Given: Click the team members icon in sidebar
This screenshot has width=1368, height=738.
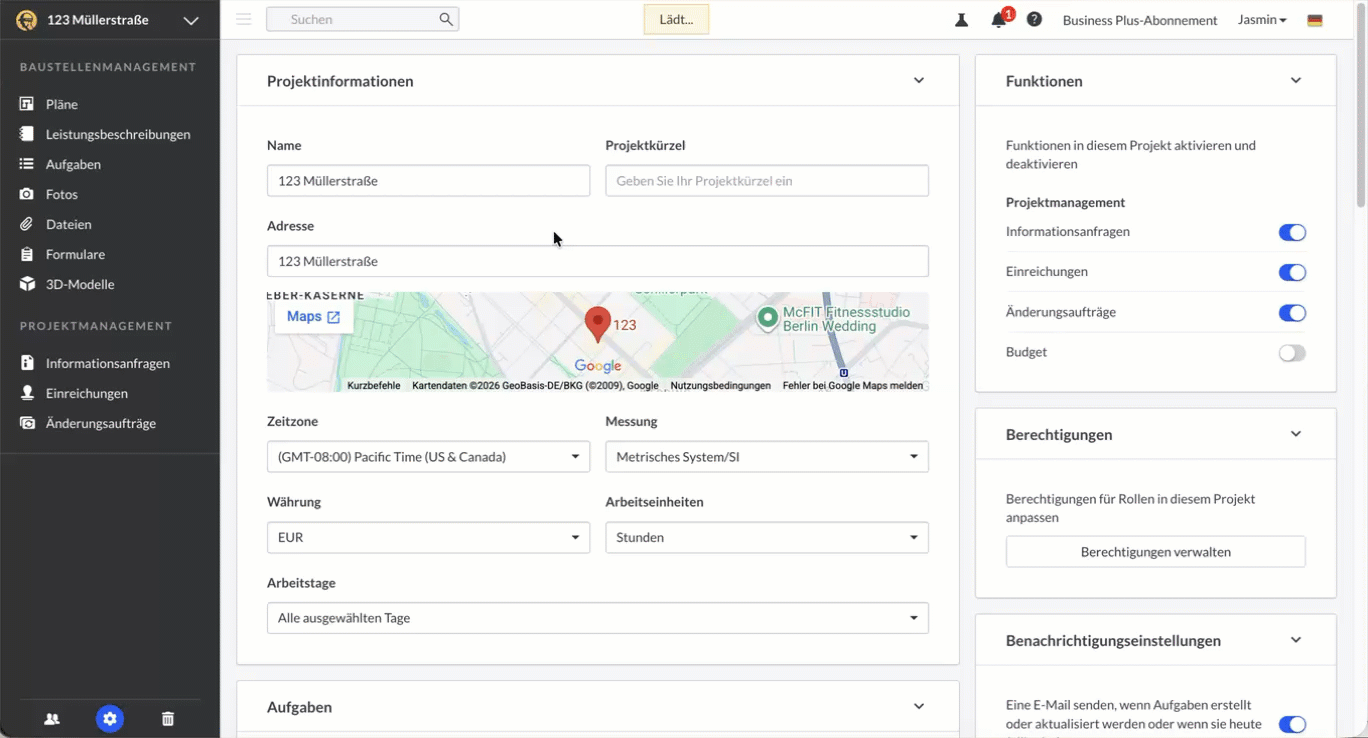Looking at the screenshot, I should point(52,718).
